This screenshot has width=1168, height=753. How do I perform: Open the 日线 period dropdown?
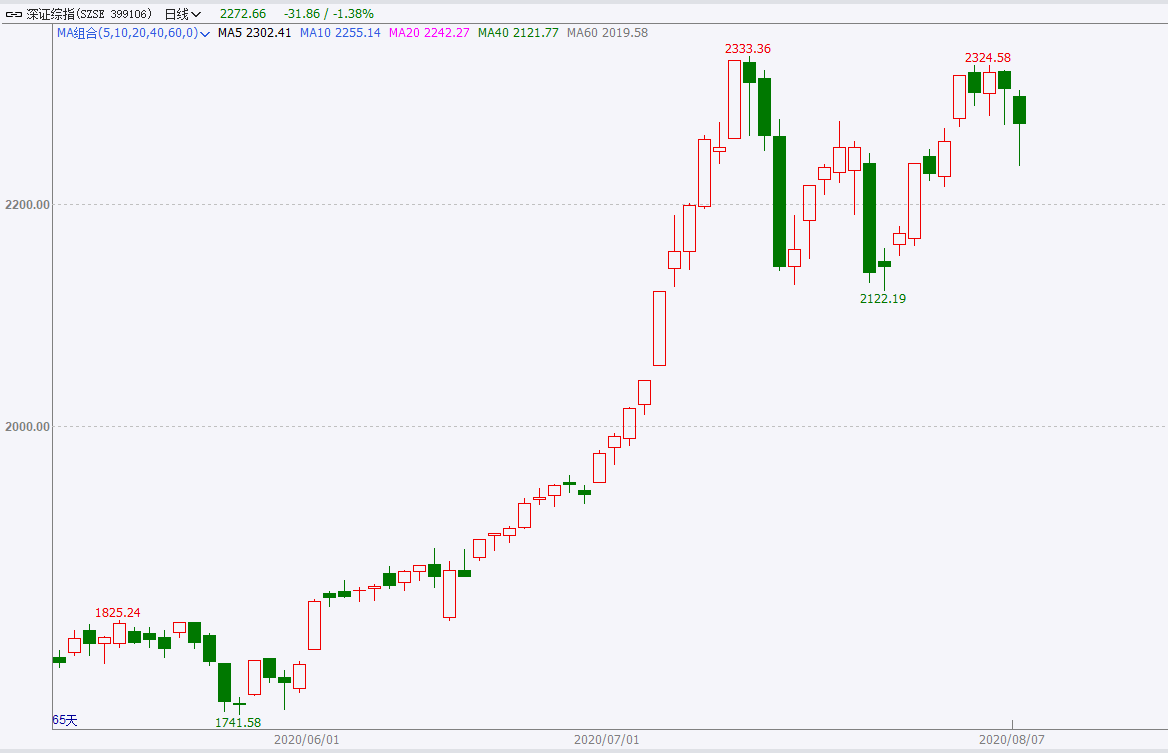[182, 14]
